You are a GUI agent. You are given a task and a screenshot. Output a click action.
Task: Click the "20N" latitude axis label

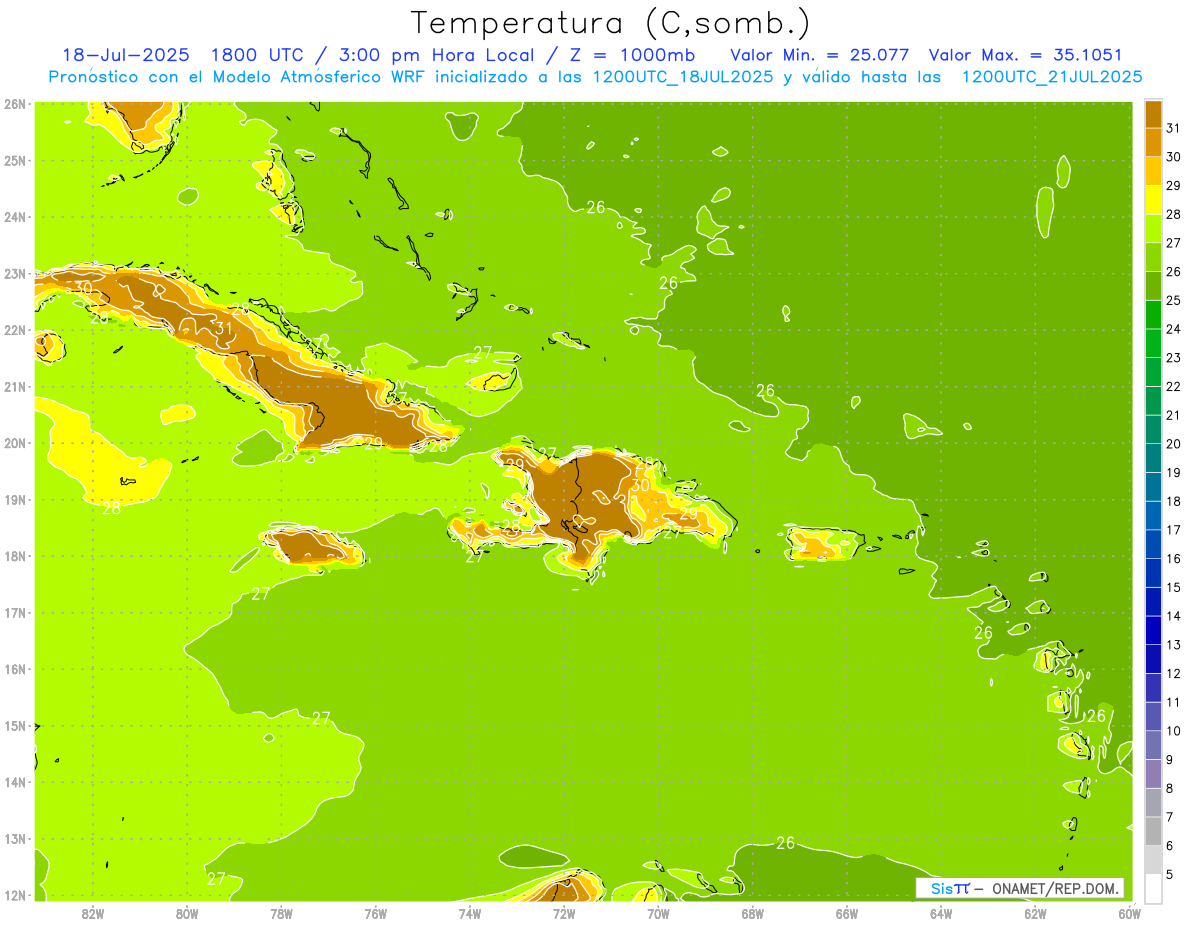tap(15, 443)
